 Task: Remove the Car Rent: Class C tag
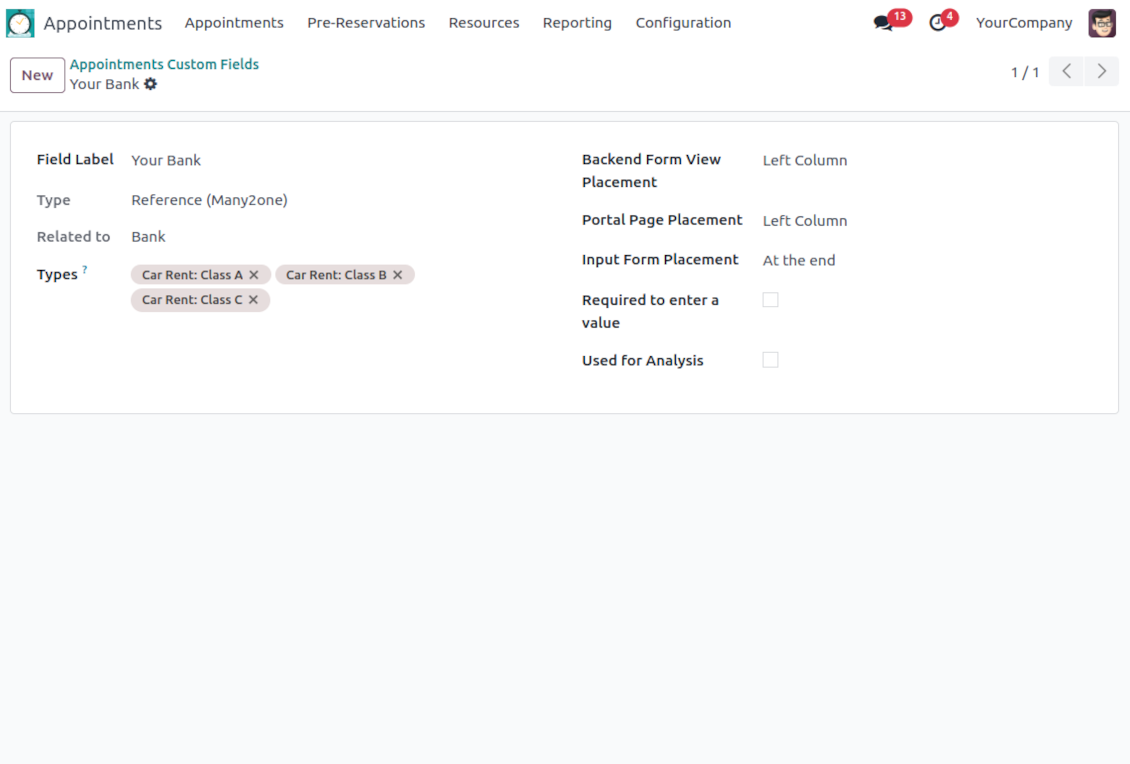(254, 300)
